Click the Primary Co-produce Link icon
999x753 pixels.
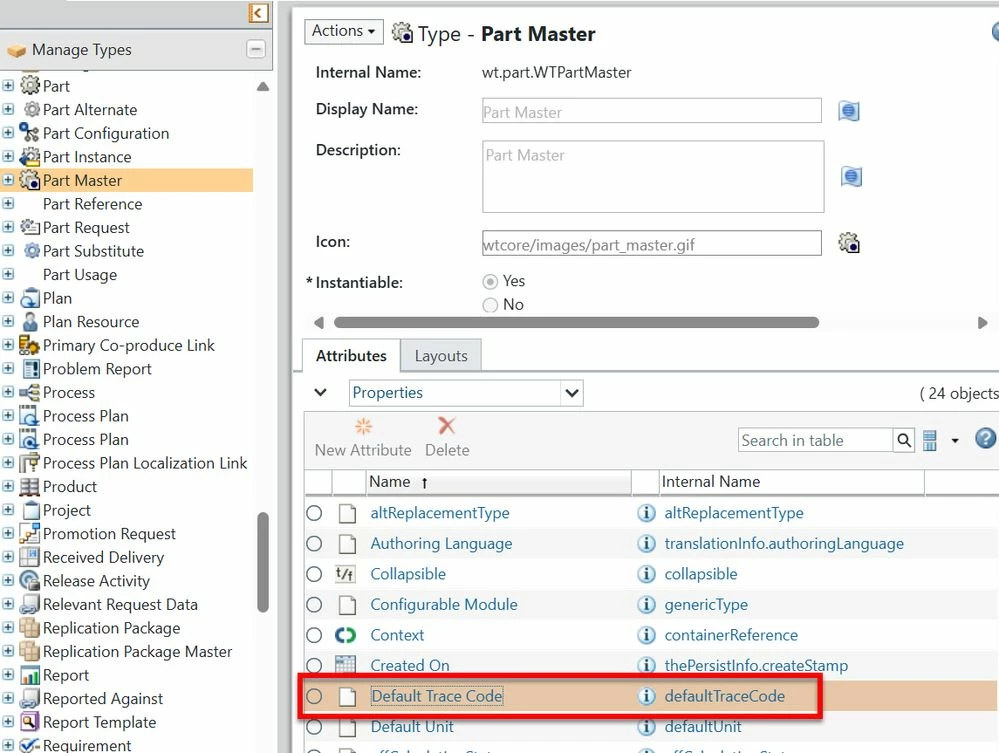click(29, 345)
